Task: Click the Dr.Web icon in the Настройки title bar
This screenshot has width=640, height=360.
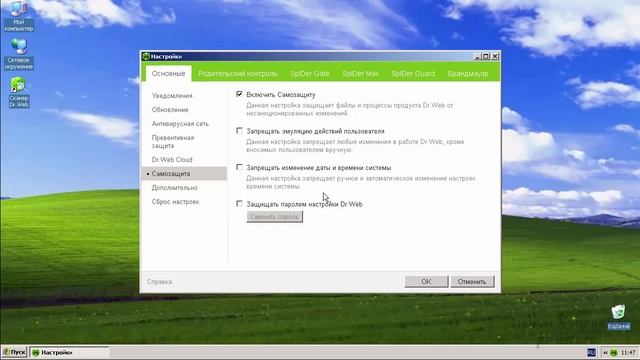Action: pos(146,56)
